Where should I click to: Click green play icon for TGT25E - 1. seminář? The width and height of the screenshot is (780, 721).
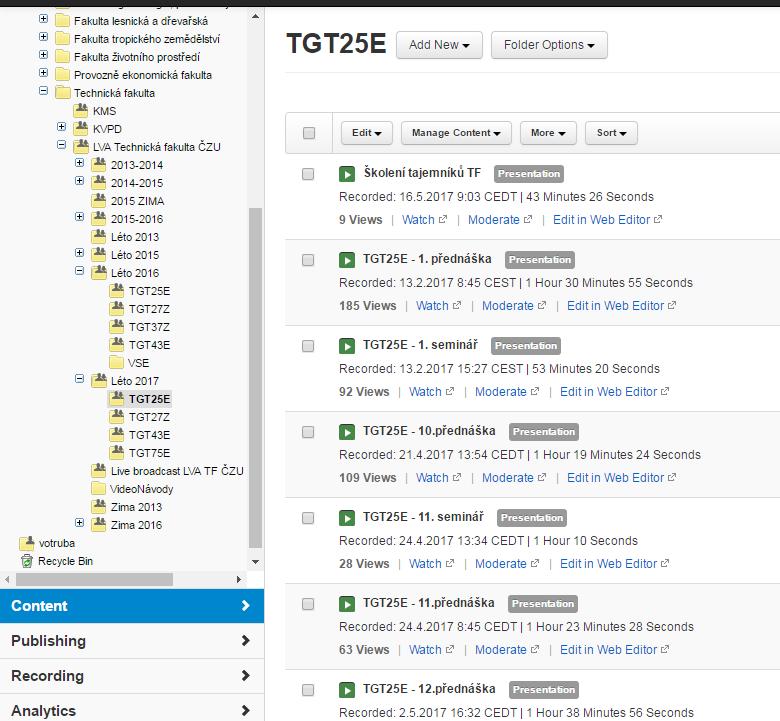(347, 346)
